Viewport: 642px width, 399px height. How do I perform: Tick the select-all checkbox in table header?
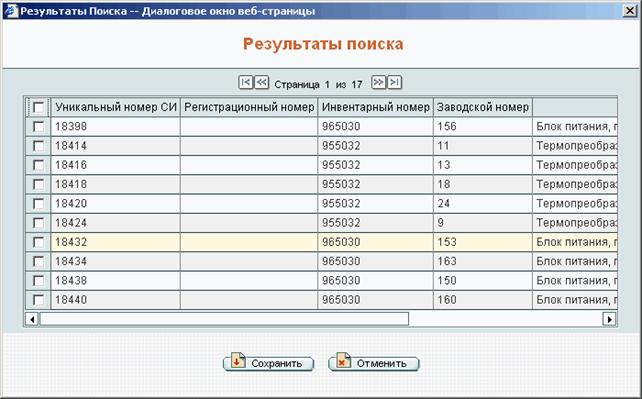(x=38, y=107)
